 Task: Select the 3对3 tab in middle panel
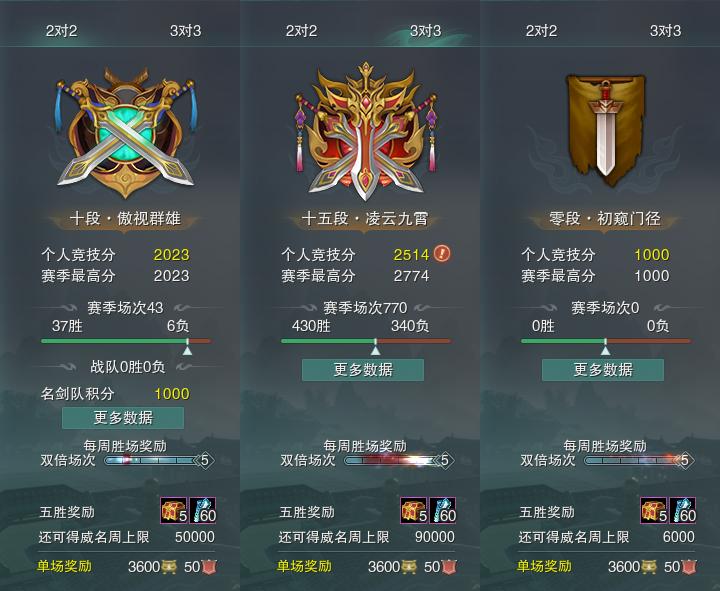pos(425,31)
